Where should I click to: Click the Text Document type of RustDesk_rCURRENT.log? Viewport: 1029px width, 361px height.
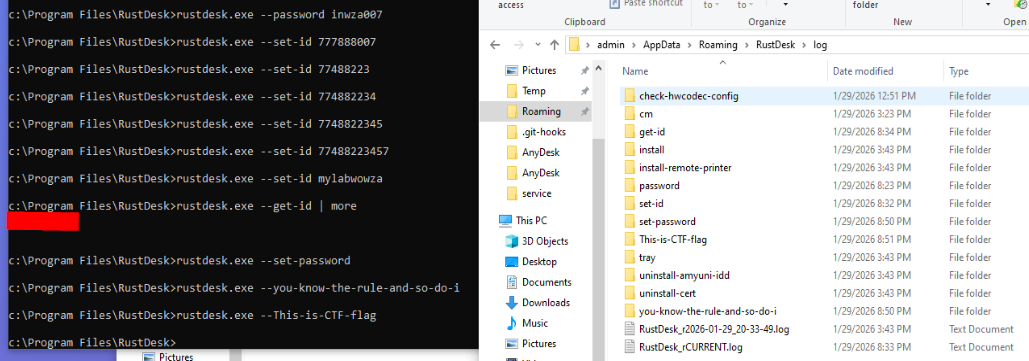point(981,347)
